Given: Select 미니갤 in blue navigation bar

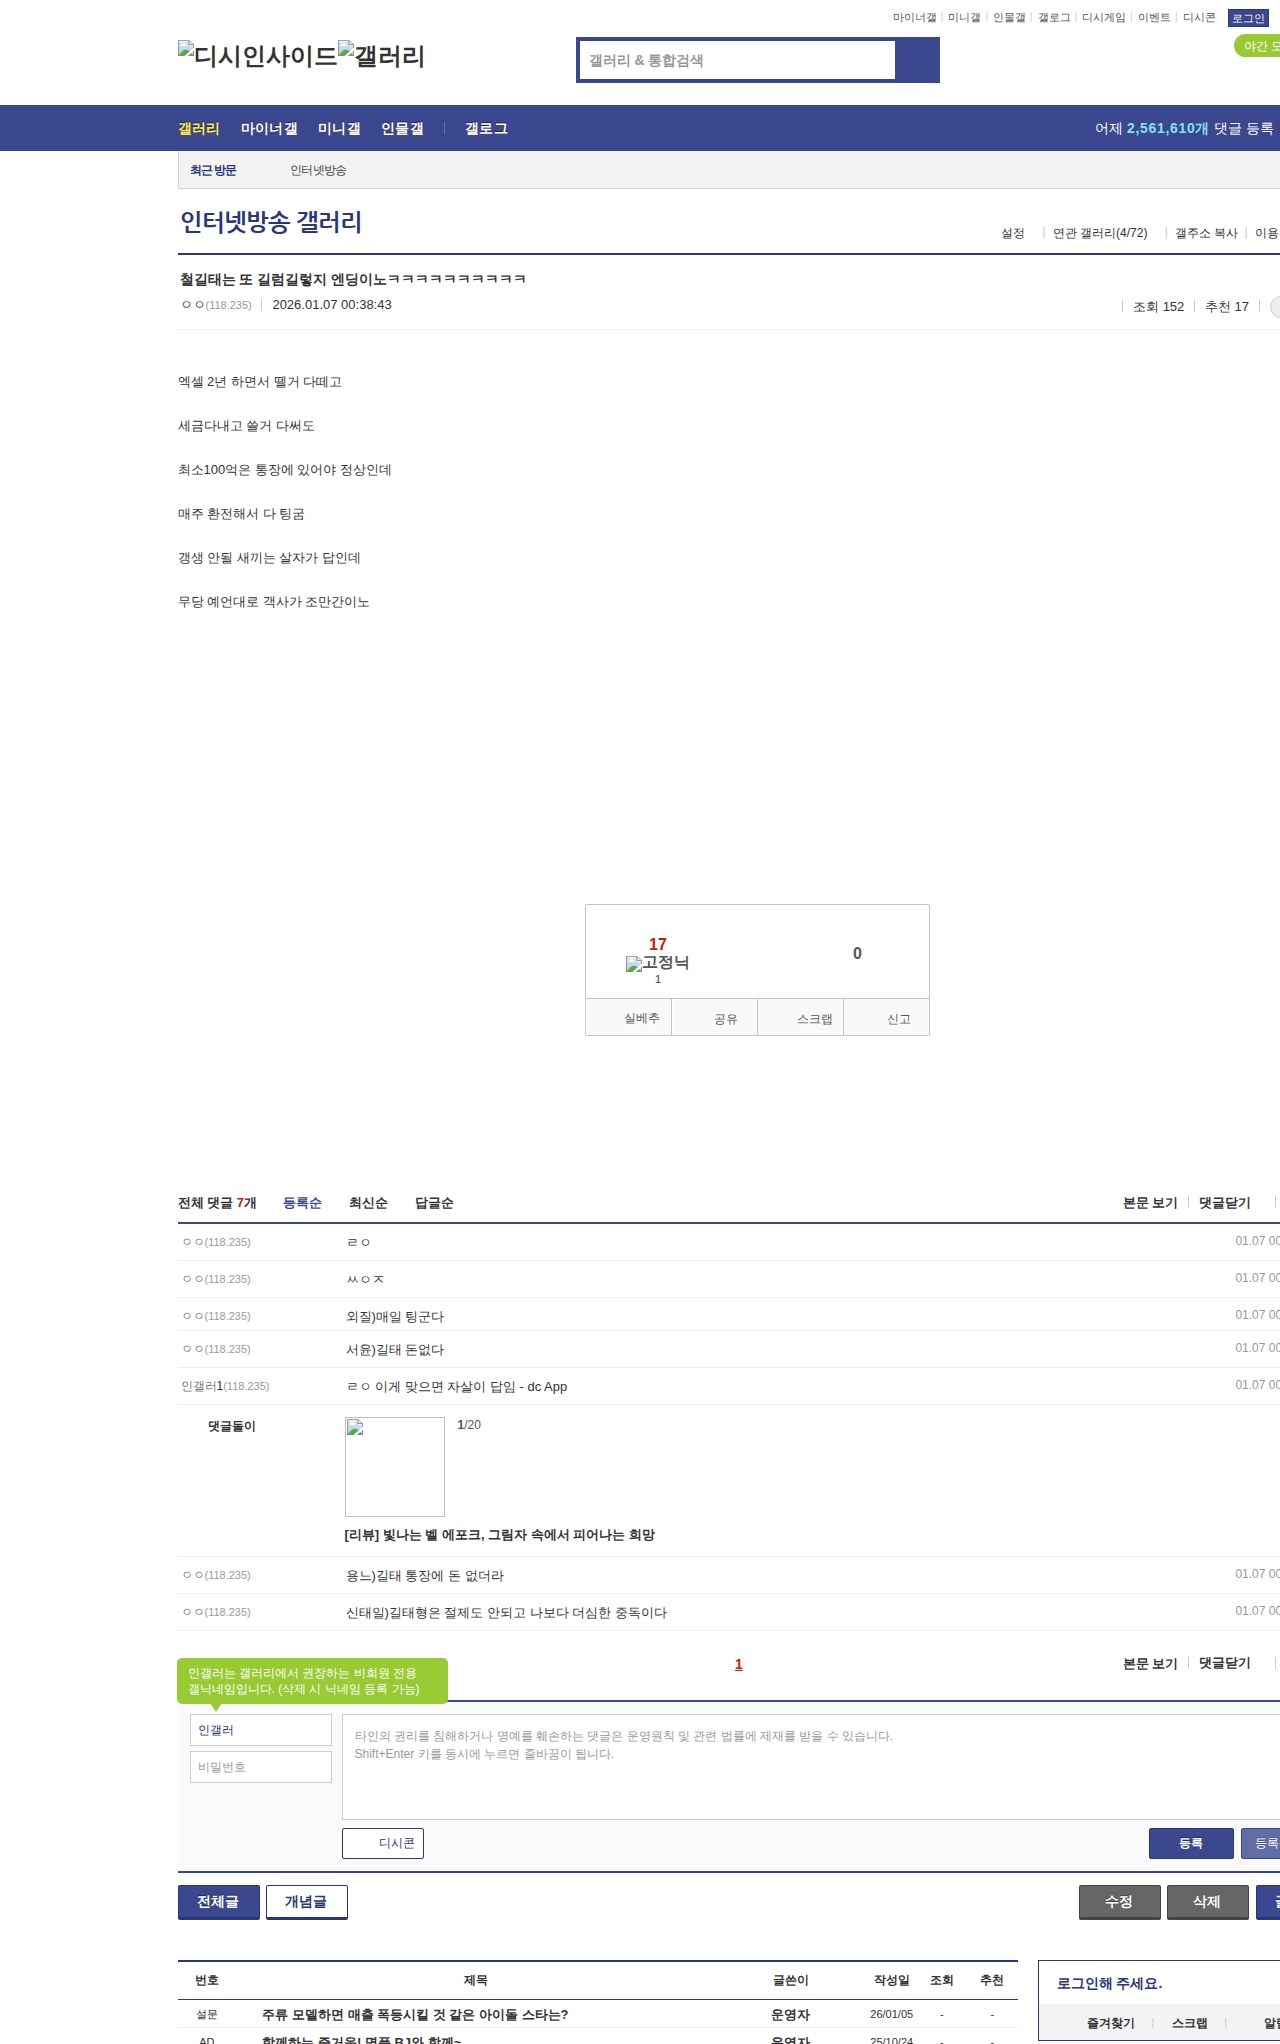Looking at the screenshot, I should [x=339, y=129].
